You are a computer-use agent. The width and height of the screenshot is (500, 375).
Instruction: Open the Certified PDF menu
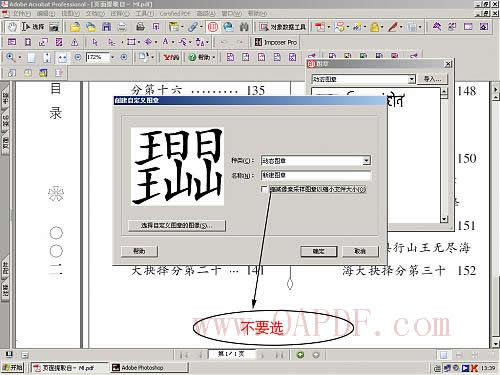pyautogui.click(x=175, y=14)
